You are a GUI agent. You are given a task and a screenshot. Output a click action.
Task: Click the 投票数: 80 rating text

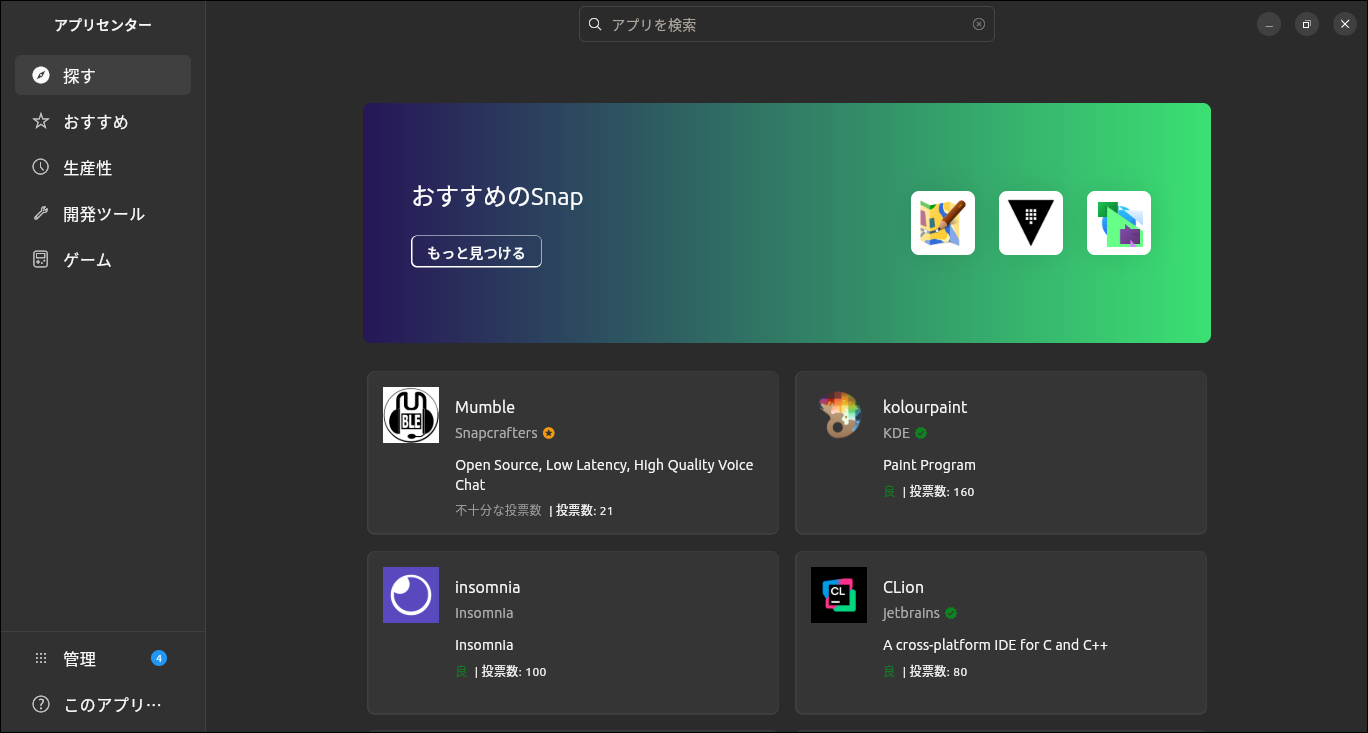tap(938, 671)
